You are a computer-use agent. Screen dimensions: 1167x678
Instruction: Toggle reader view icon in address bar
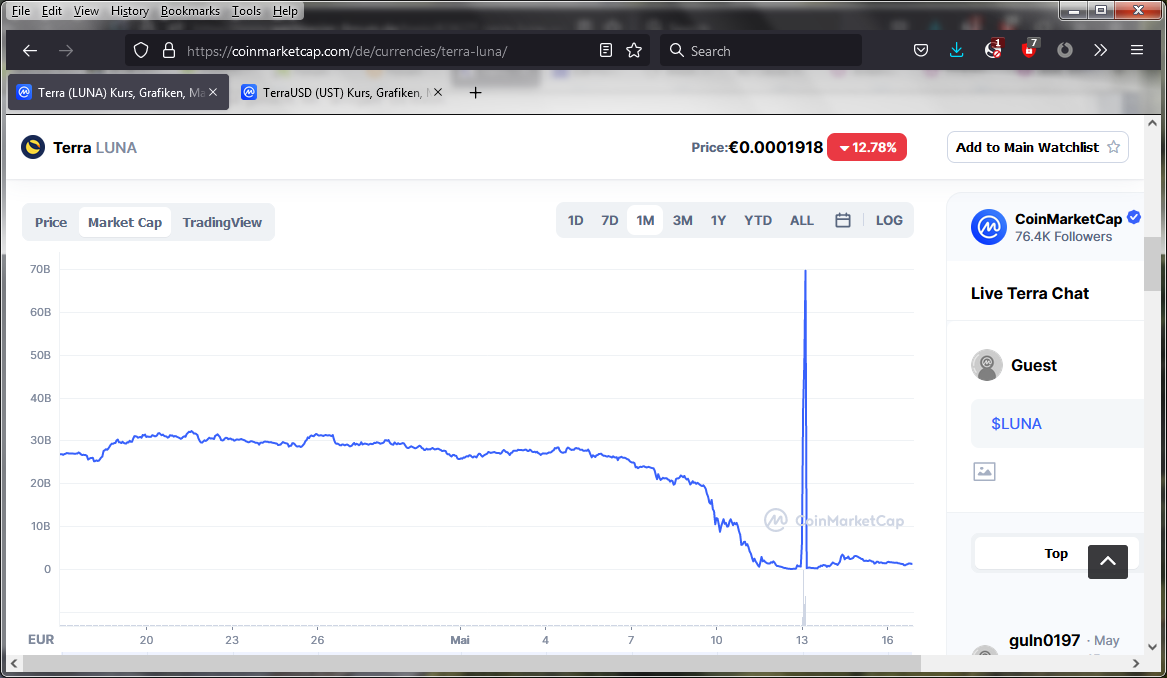click(x=606, y=51)
